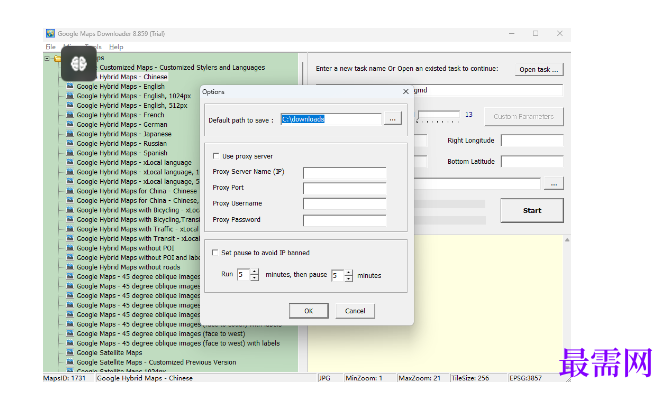Click status bar text Google Hybrid Maps - Chinese
This screenshot has width=671, height=394.
point(145,378)
